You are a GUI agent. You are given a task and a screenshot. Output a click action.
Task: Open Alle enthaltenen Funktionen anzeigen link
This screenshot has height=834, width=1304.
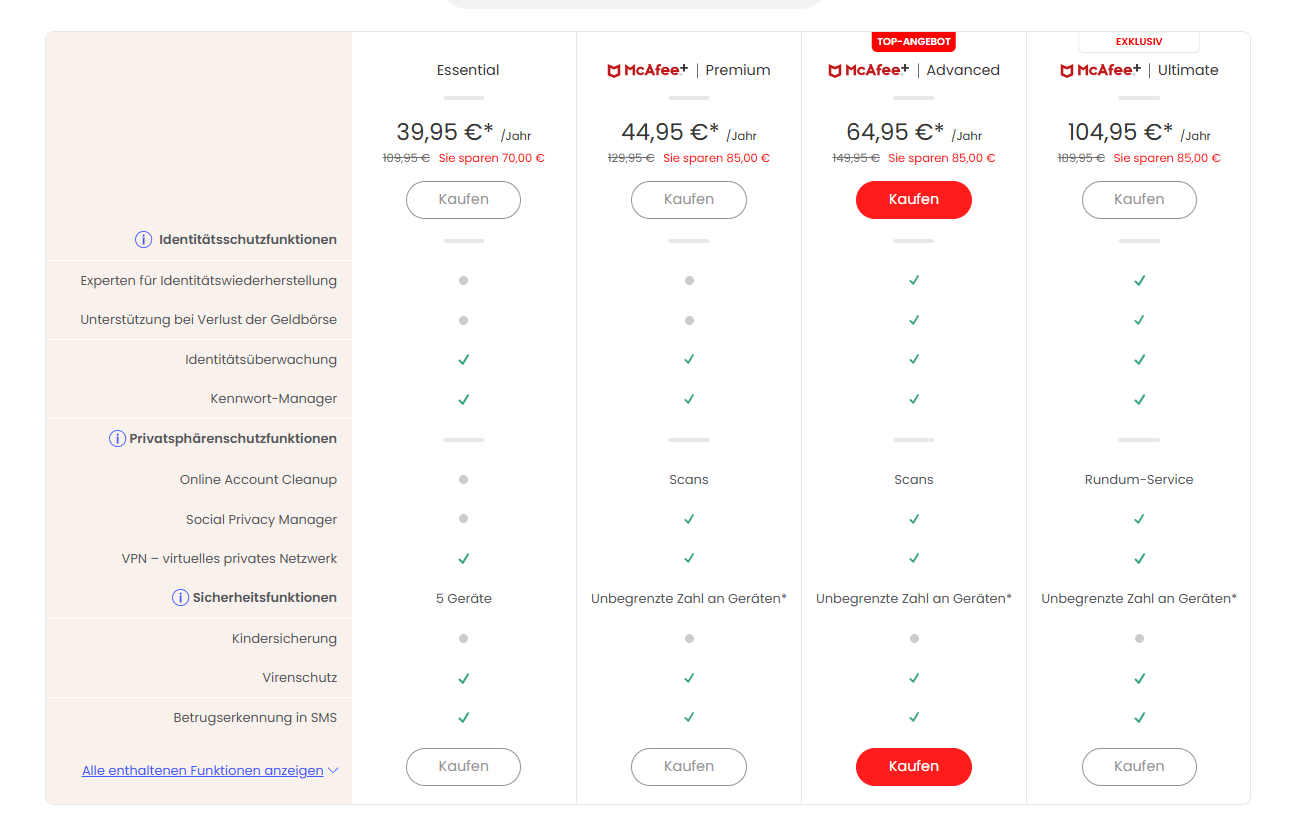203,771
